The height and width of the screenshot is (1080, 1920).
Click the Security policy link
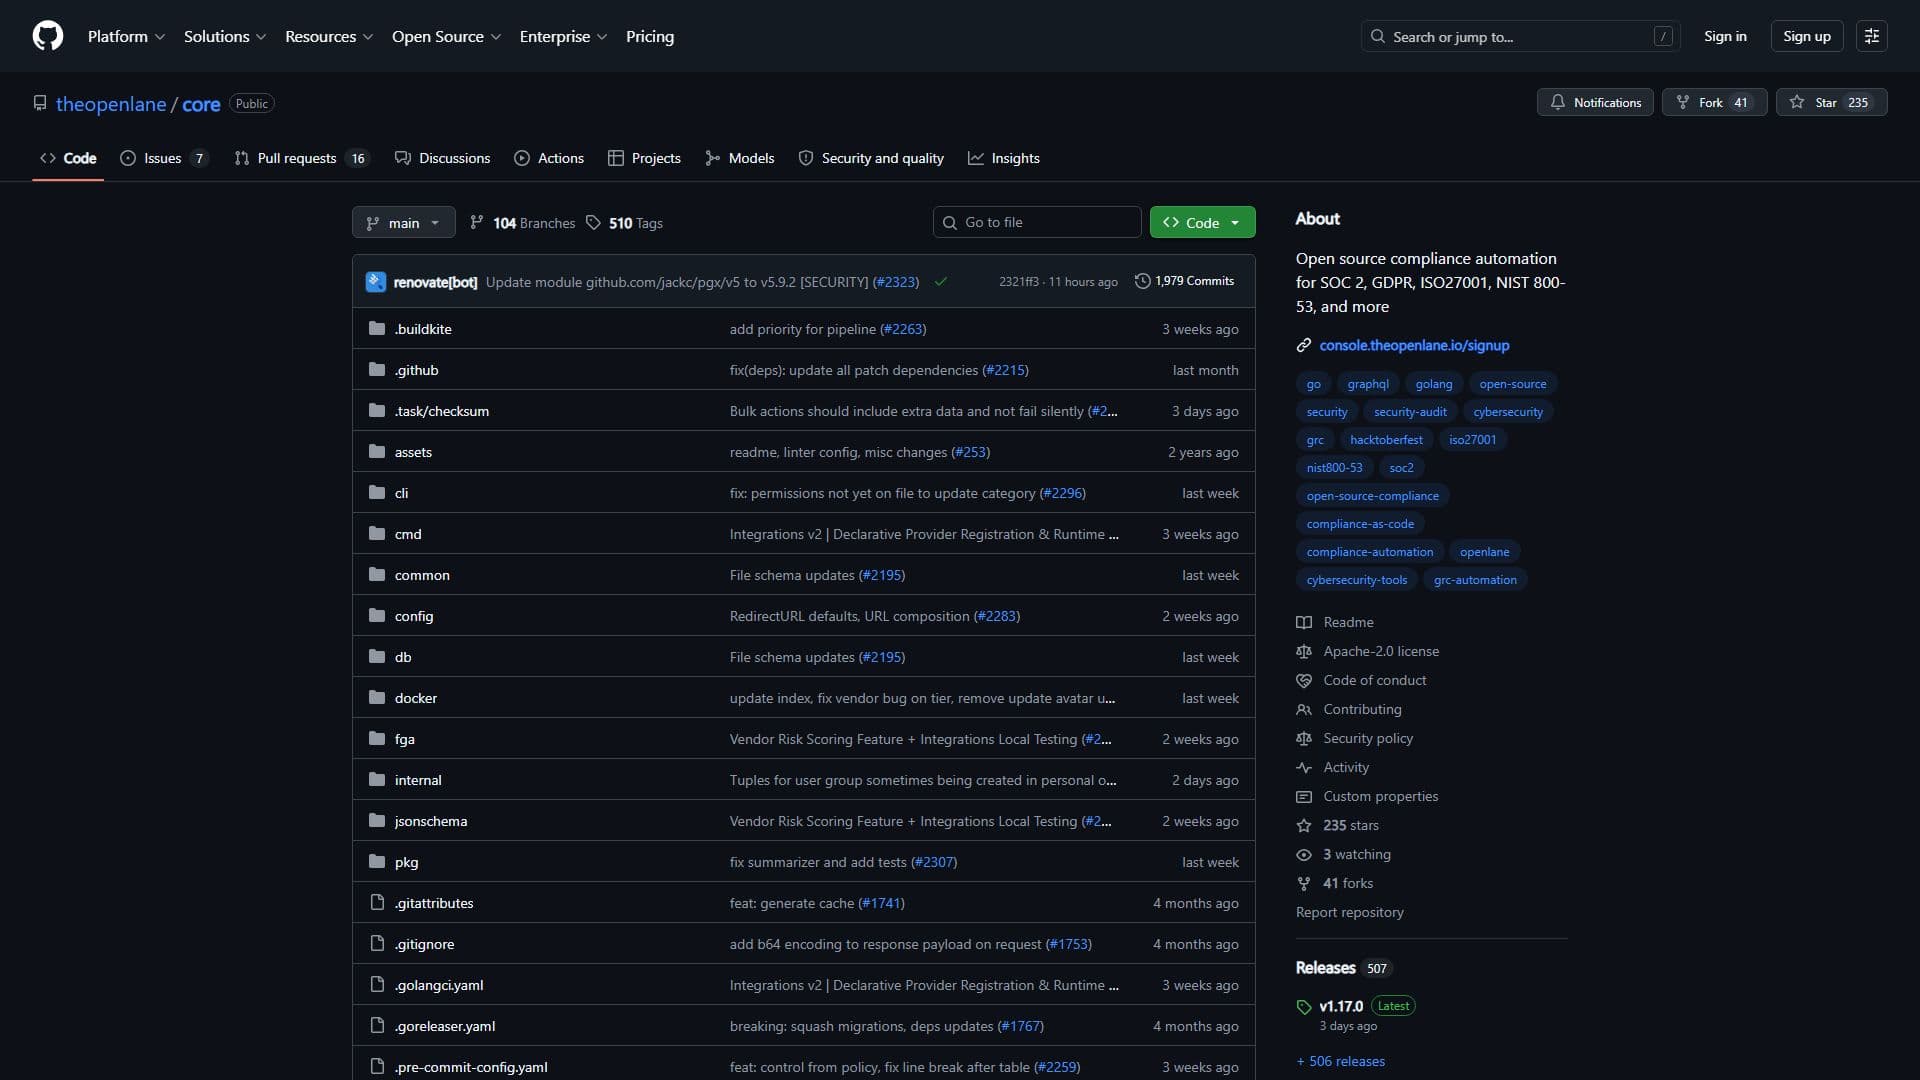(1367, 738)
